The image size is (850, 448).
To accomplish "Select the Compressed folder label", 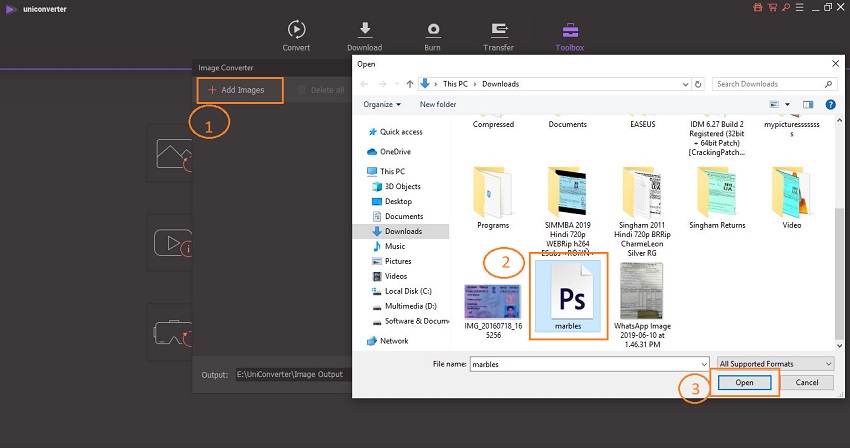I will tap(493, 124).
